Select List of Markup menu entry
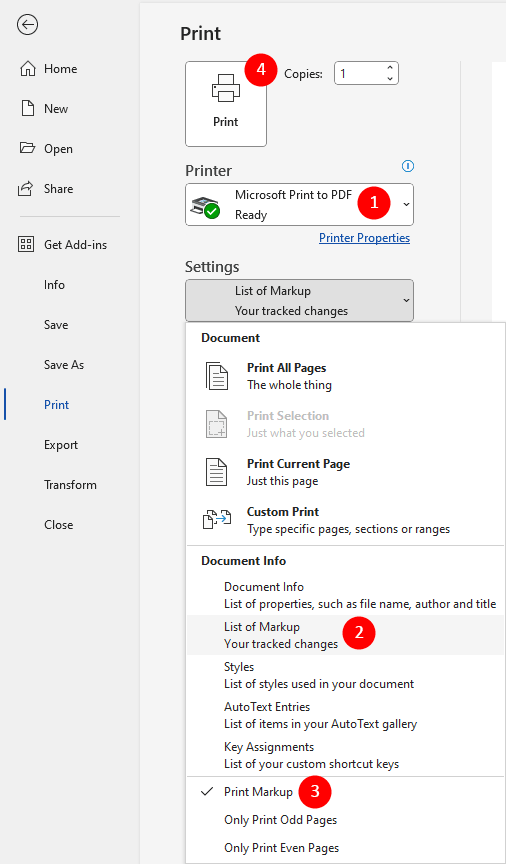Viewport: 506px width, 864px height. (x=345, y=635)
